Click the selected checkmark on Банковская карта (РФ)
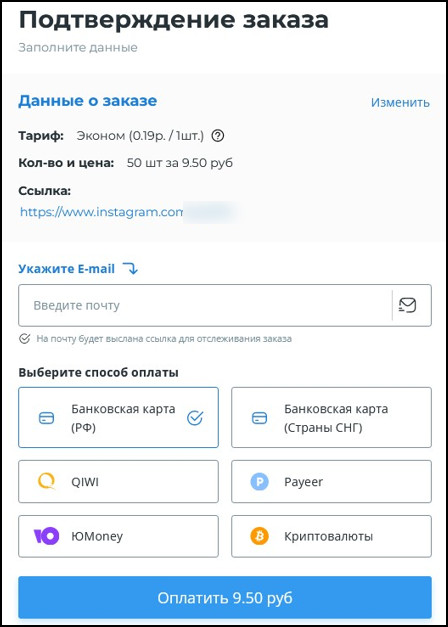This screenshot has width=448, height=627. (195, 418)
